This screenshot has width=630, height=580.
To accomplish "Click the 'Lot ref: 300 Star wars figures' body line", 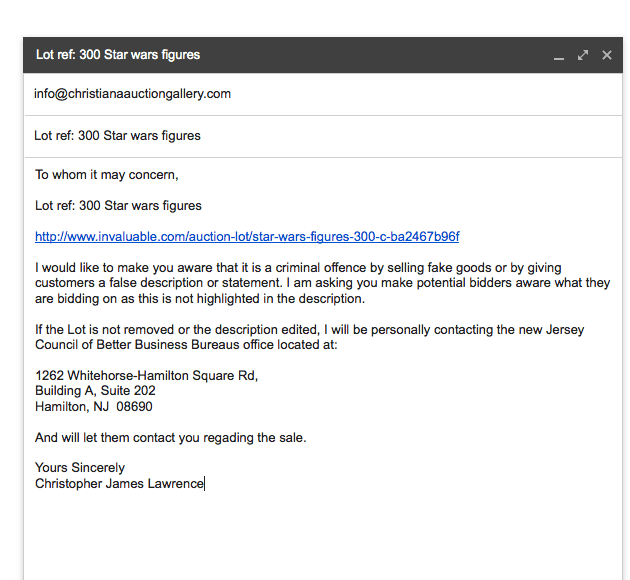I will tap(118, 206).
